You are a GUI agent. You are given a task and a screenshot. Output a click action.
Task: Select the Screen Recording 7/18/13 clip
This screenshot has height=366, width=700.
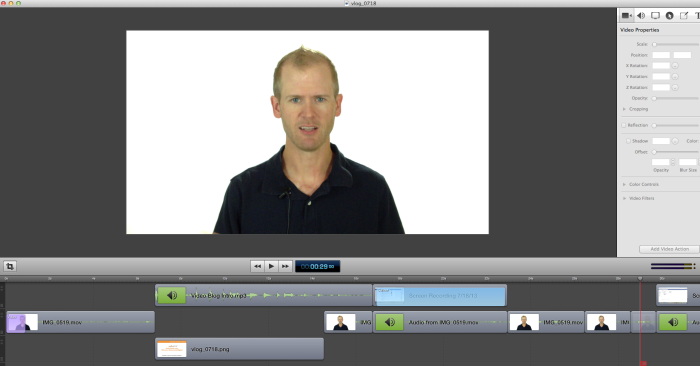[440, 295]
